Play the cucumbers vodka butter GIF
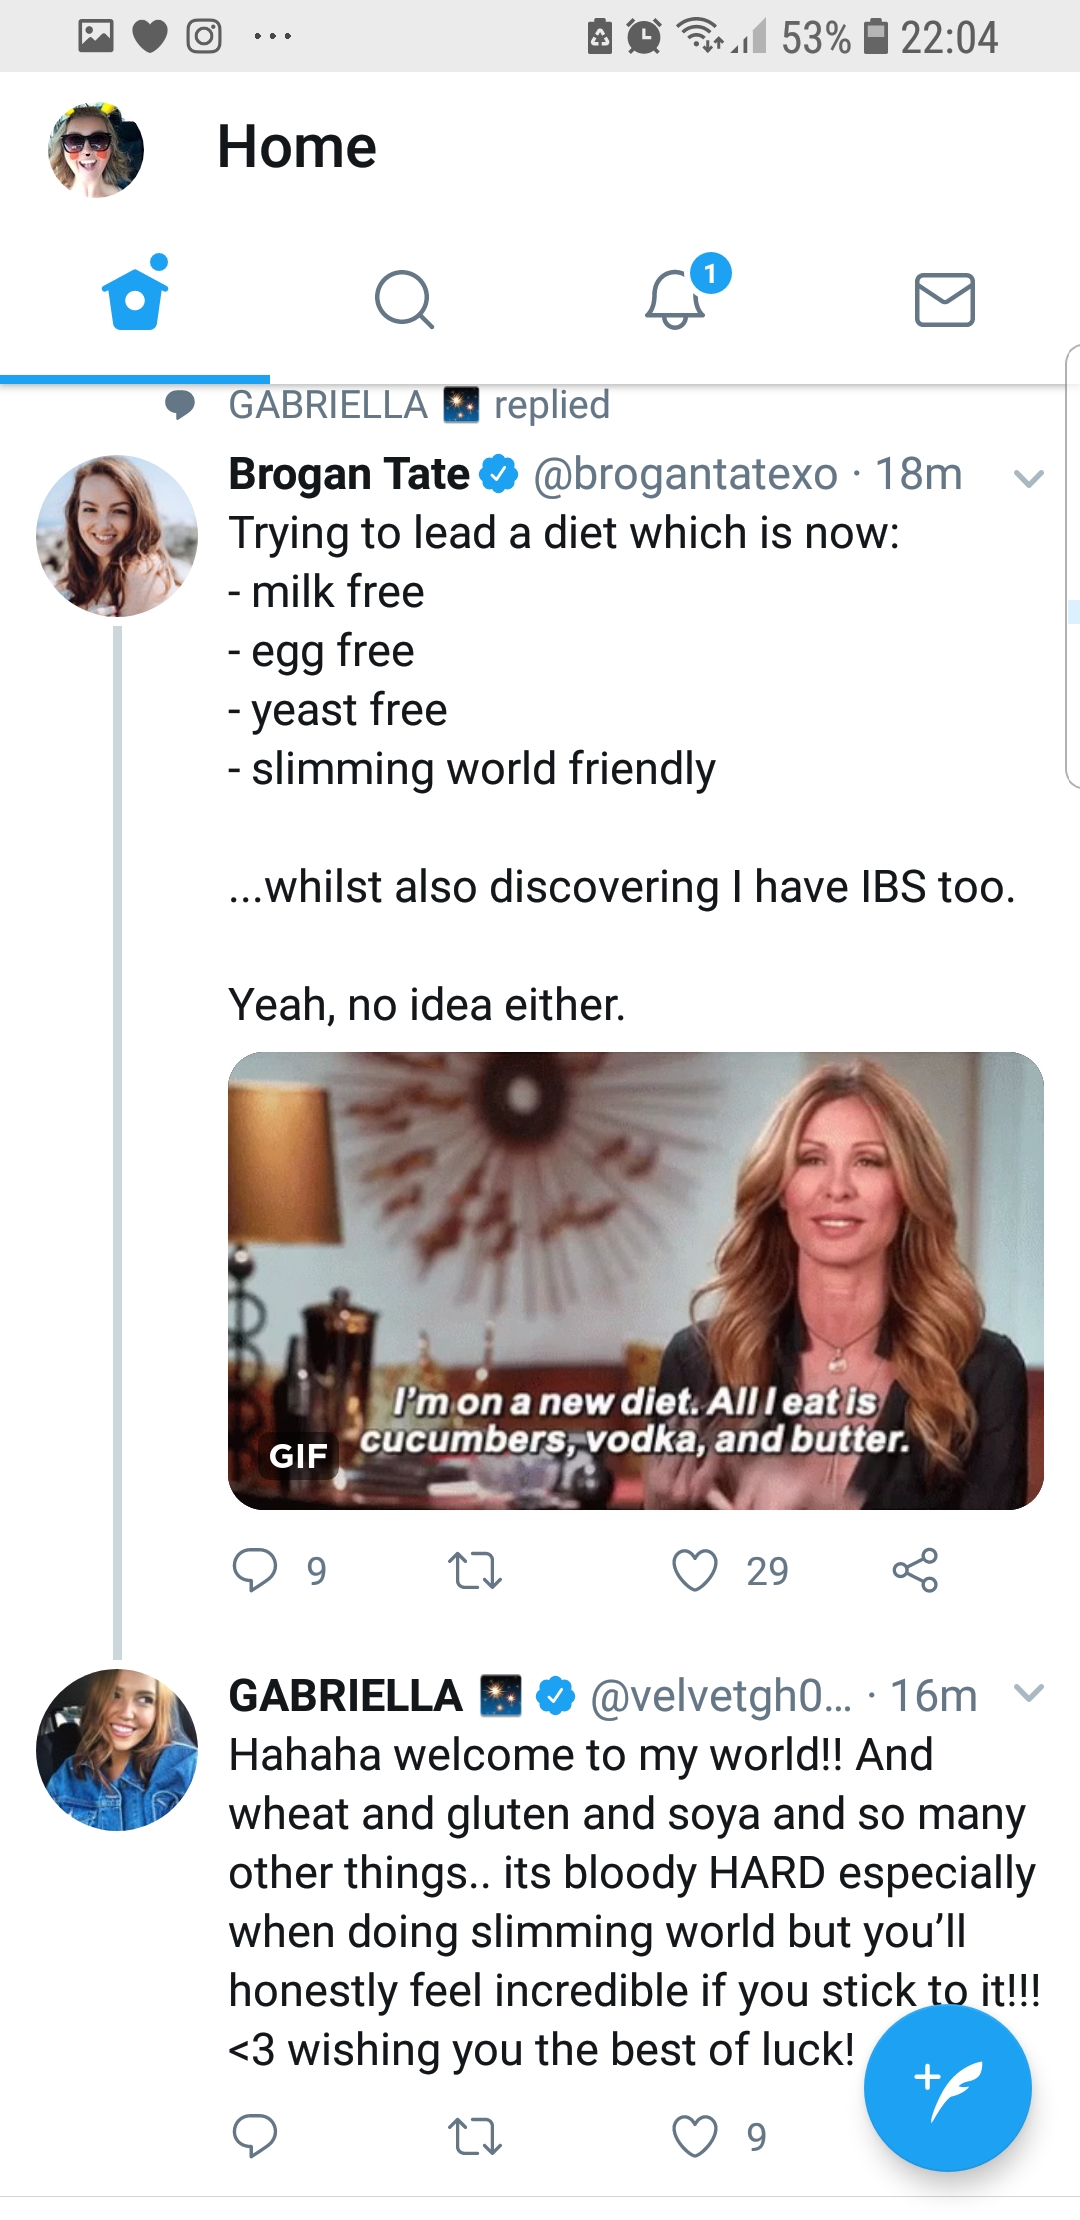This screenshot has height=2220, width=1080. tap(636, 1281)
